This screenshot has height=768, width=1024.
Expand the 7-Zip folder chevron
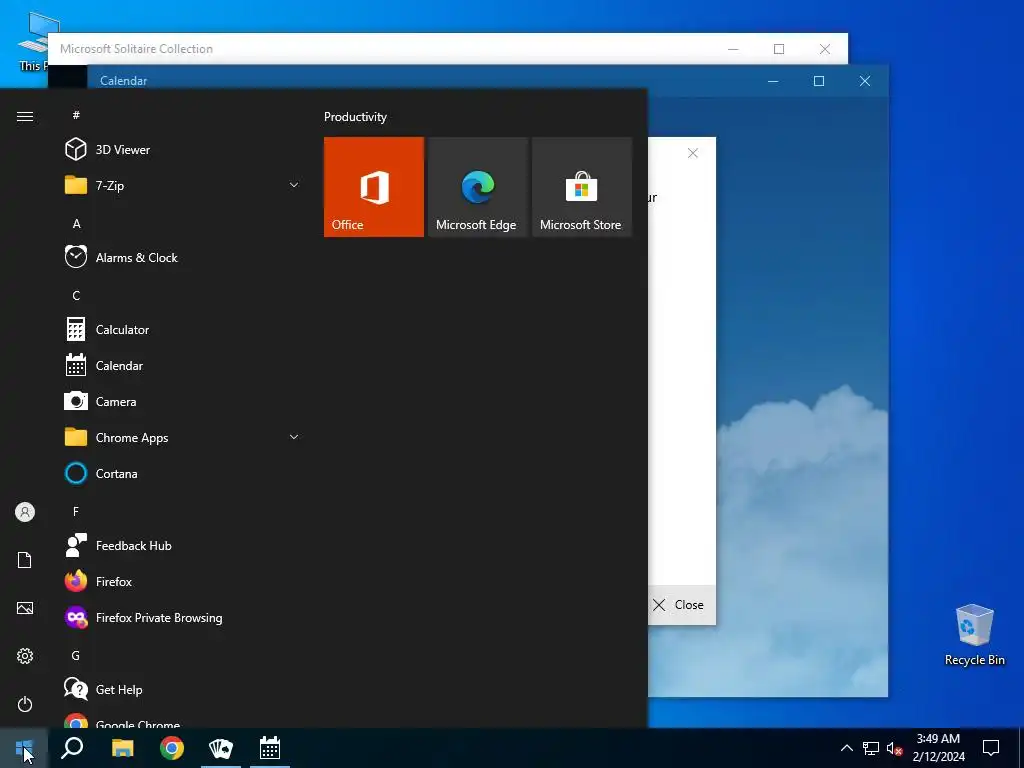tap(294, 185)
